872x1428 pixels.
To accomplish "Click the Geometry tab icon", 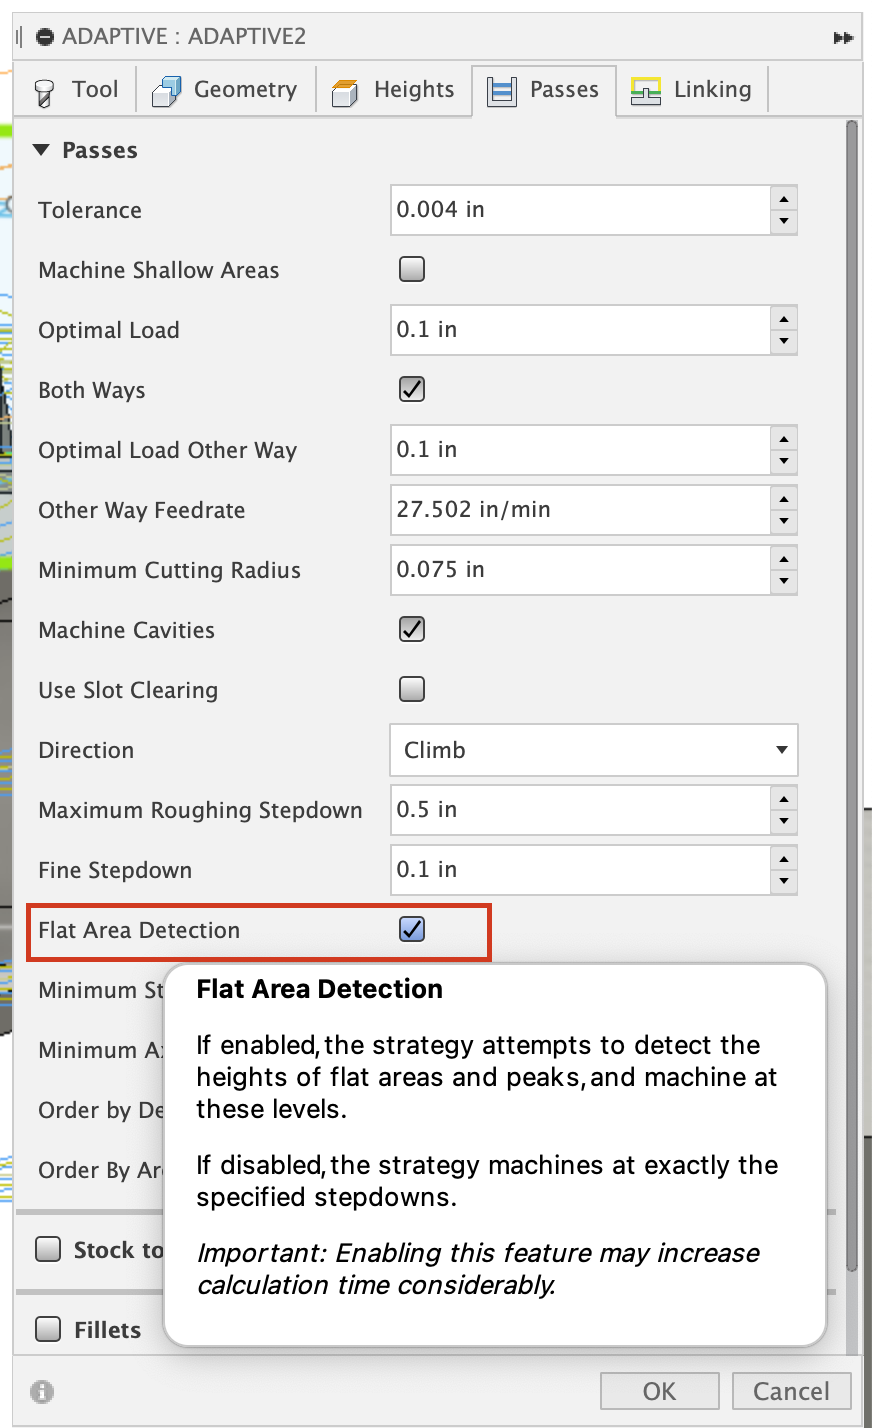I will coord(163,89).
